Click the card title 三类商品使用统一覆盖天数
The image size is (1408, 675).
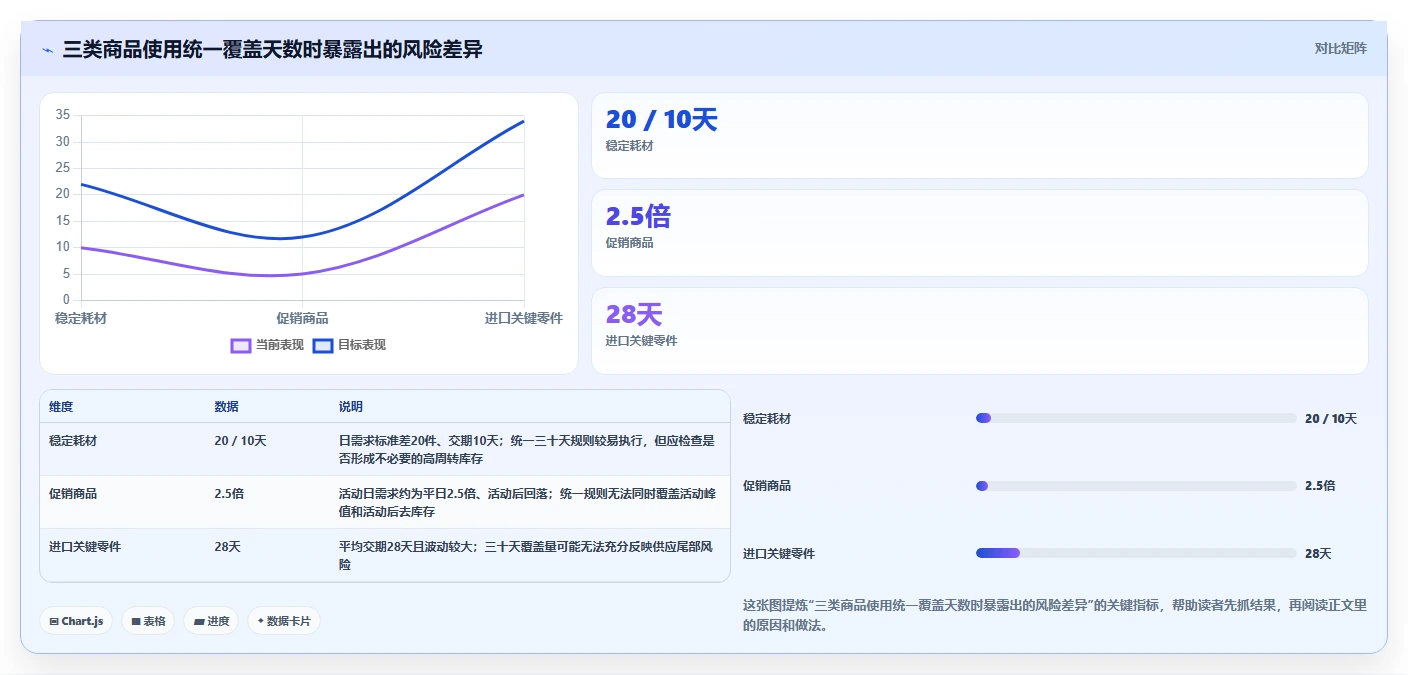[x=272, y=49]
